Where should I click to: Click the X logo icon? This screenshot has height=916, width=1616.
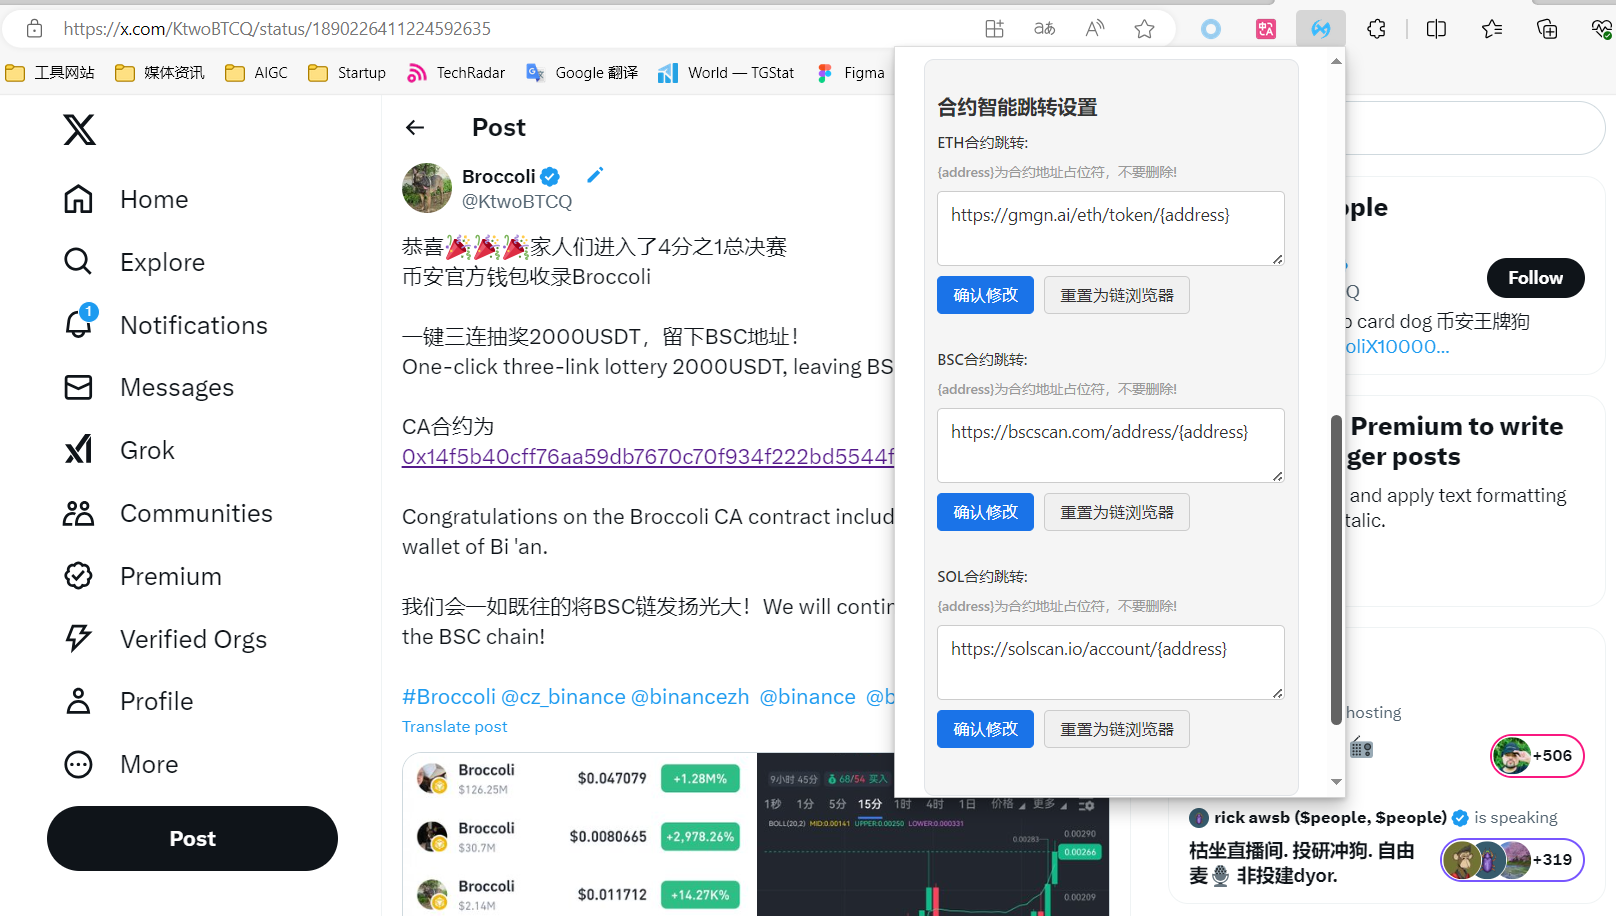coord(80,129)
